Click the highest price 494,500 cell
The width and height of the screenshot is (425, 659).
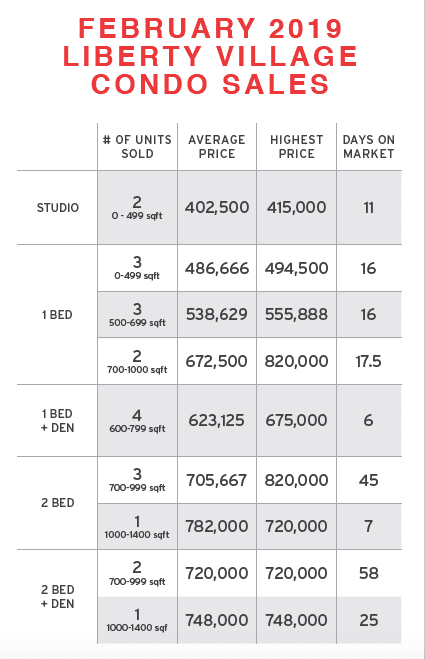click(296, 268)
